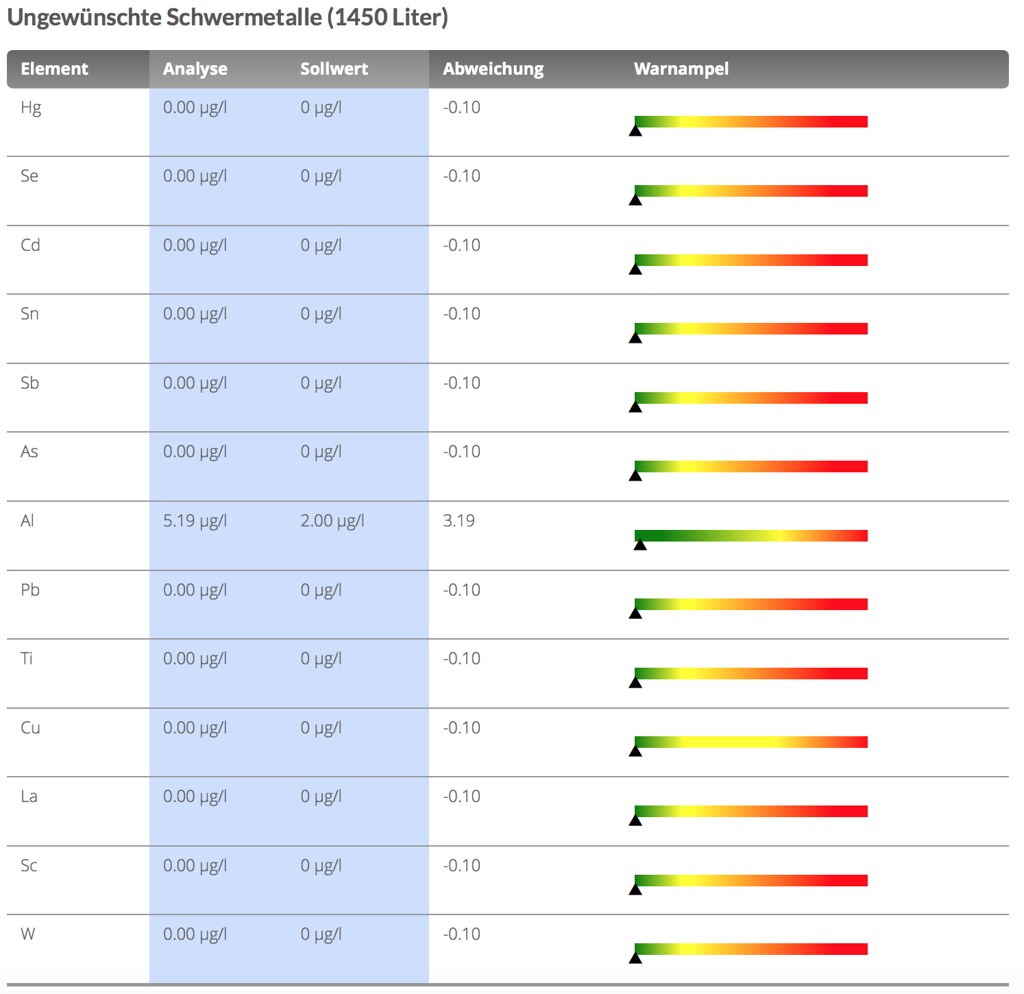Click the black marker triangle in As row

coord(635,475)
